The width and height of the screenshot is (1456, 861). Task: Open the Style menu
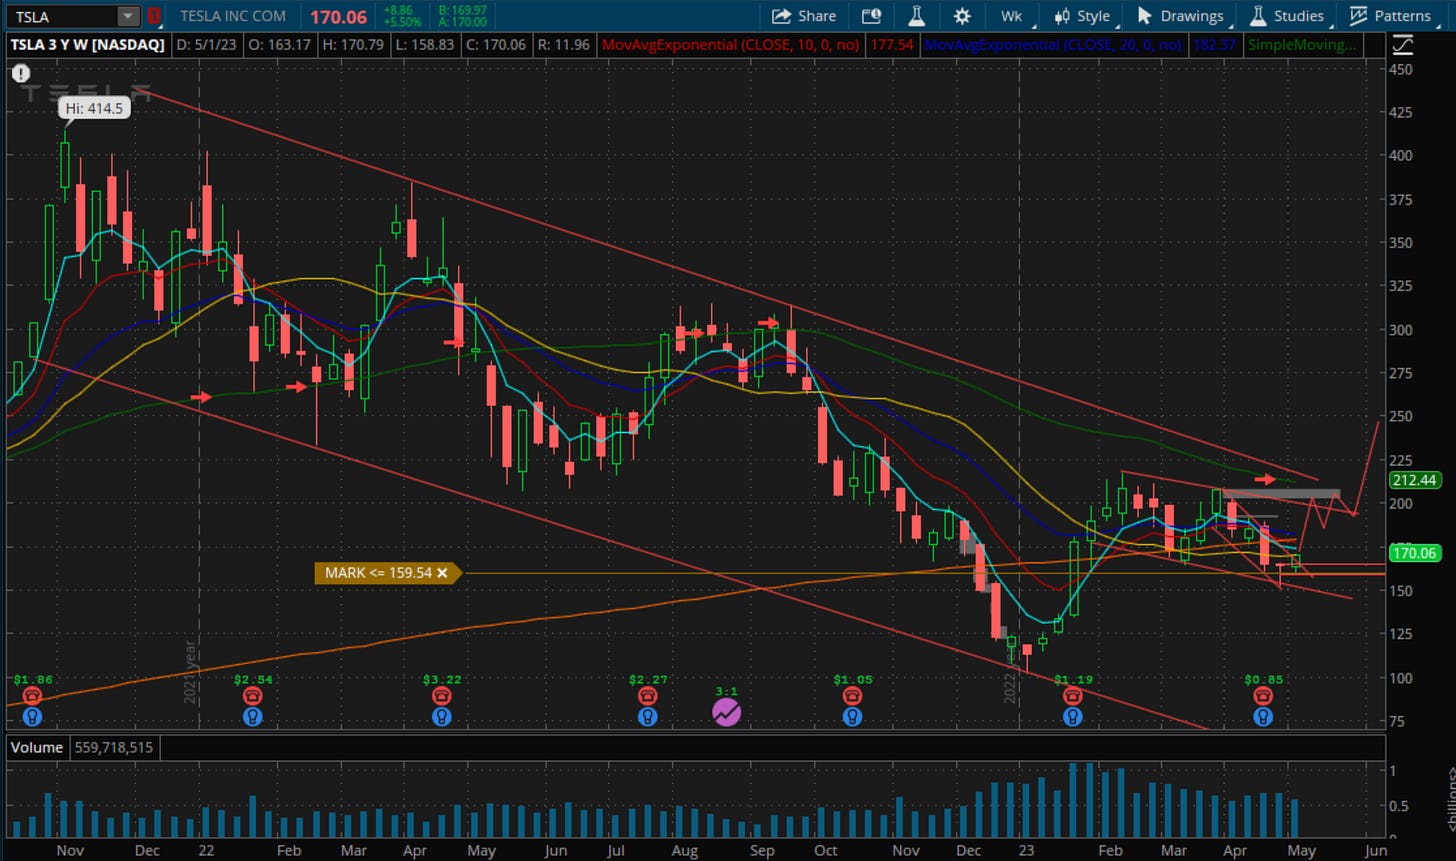[1081, 16]
